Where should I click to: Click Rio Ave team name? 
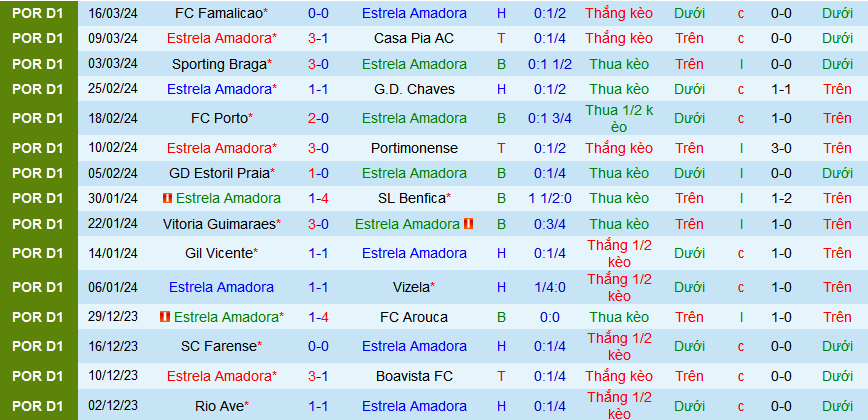pyautogui.click(x=221, y=406)
